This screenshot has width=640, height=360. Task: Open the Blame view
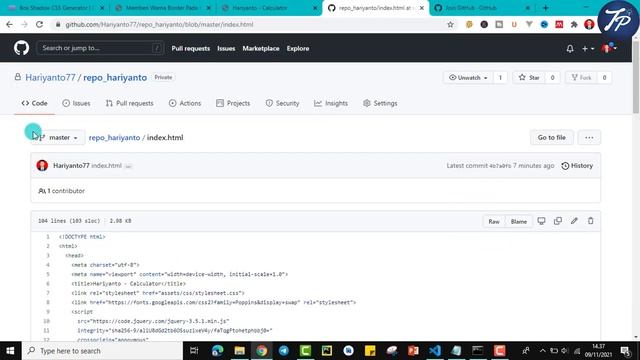[x=519, y=221]
